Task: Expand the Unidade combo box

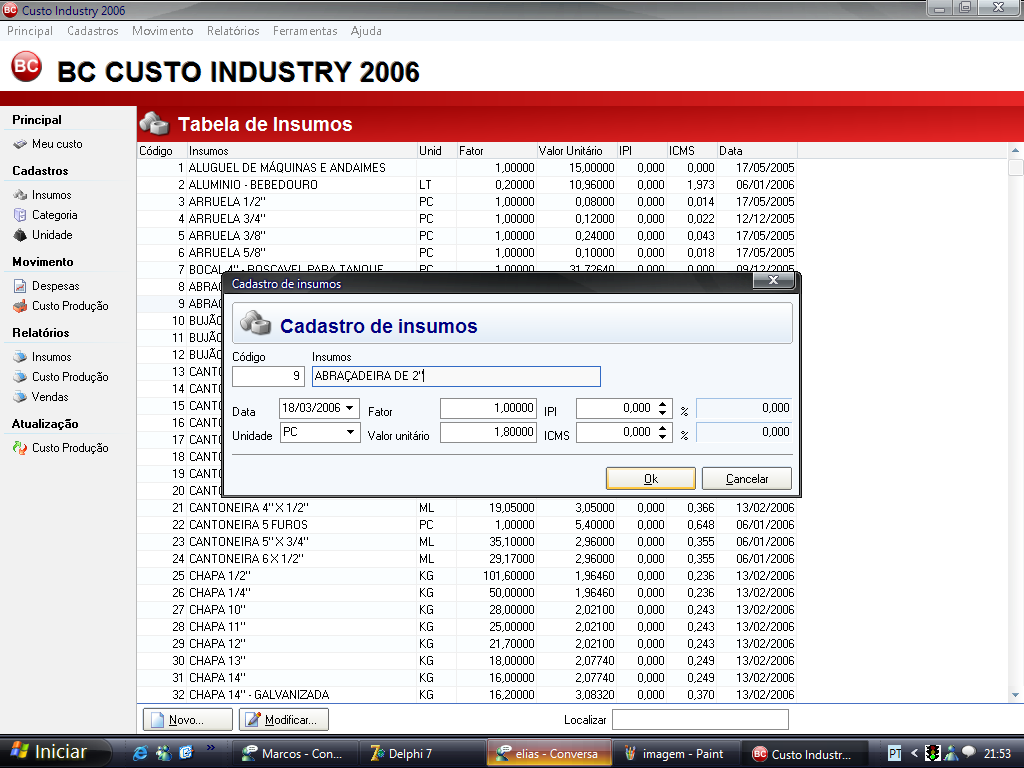Action: point(350,432)
